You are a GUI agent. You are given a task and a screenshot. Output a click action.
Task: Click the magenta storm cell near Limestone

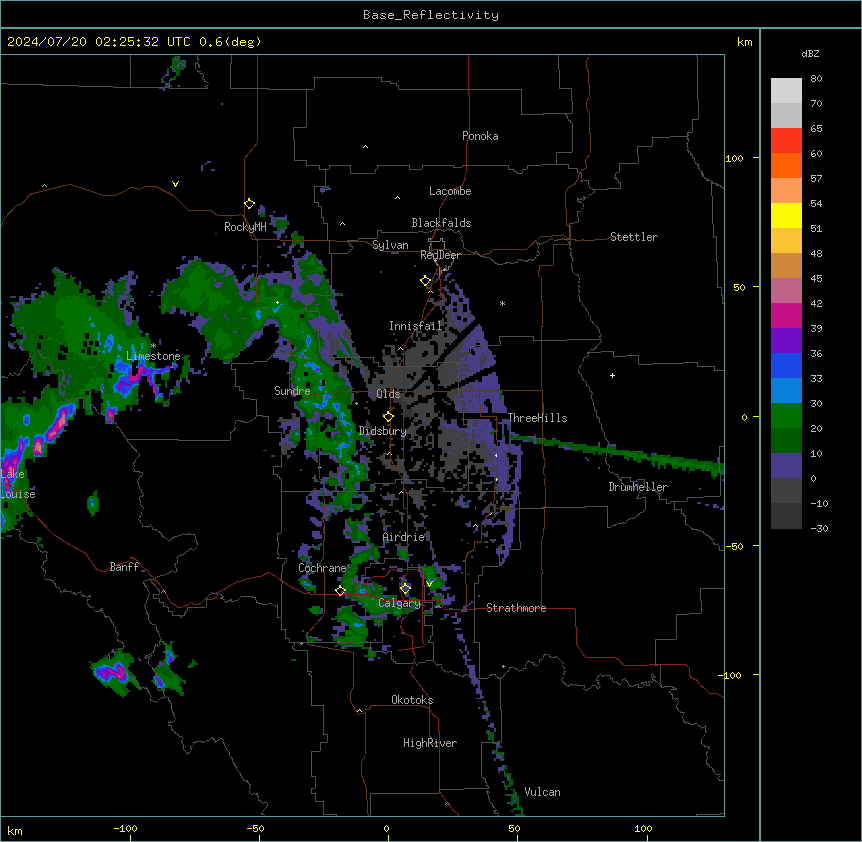click(139, 378)
